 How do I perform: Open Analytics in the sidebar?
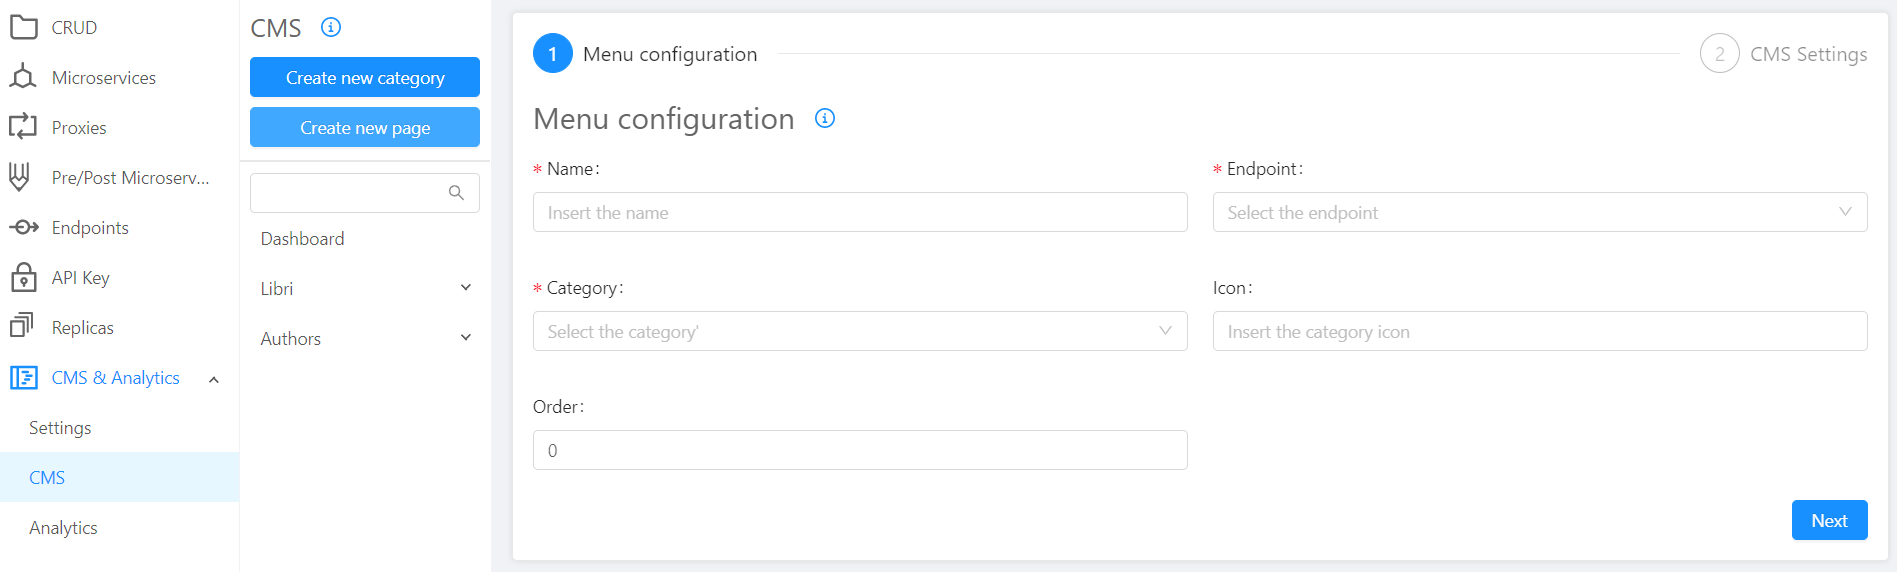[x=63, y=527]
